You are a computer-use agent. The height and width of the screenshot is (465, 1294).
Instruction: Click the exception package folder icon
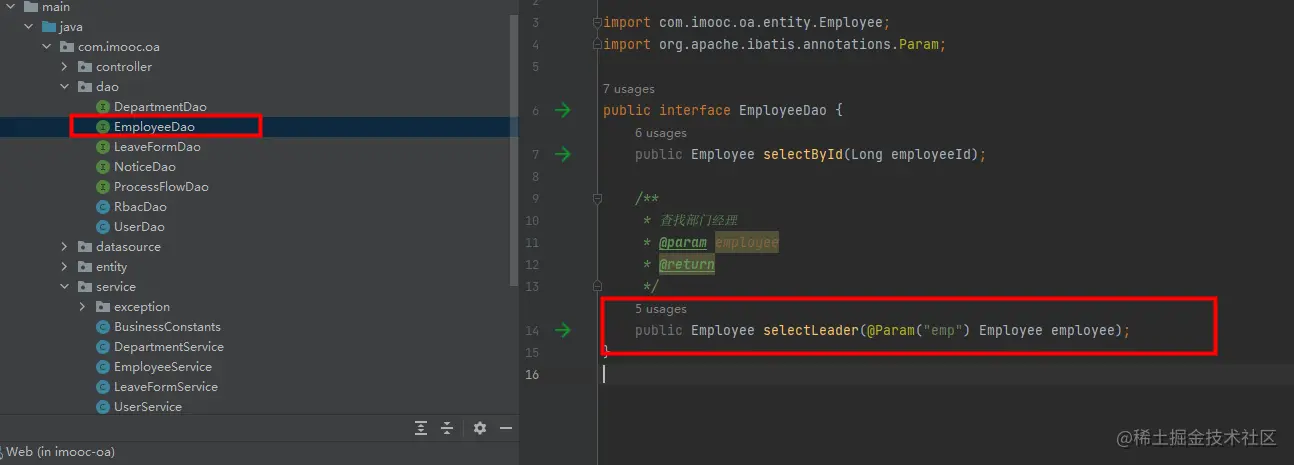point(103,307)
